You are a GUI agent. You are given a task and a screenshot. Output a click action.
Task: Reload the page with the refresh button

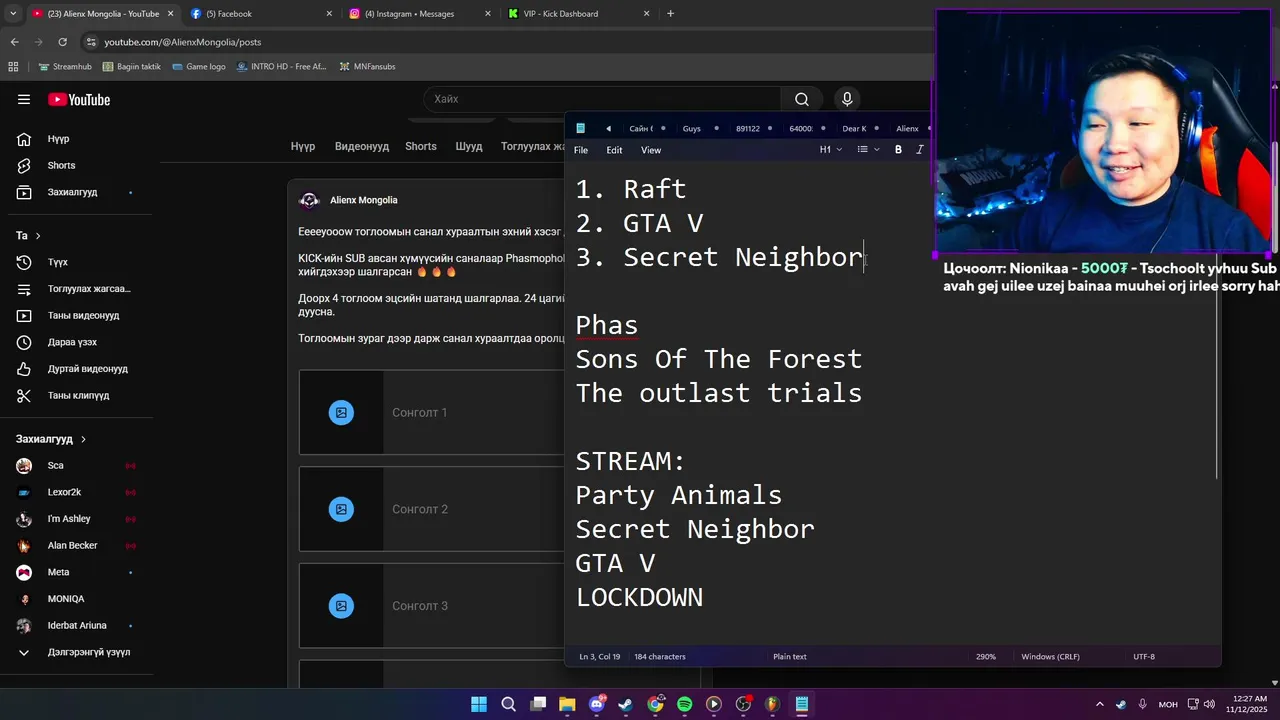click(x=62, y=42)
